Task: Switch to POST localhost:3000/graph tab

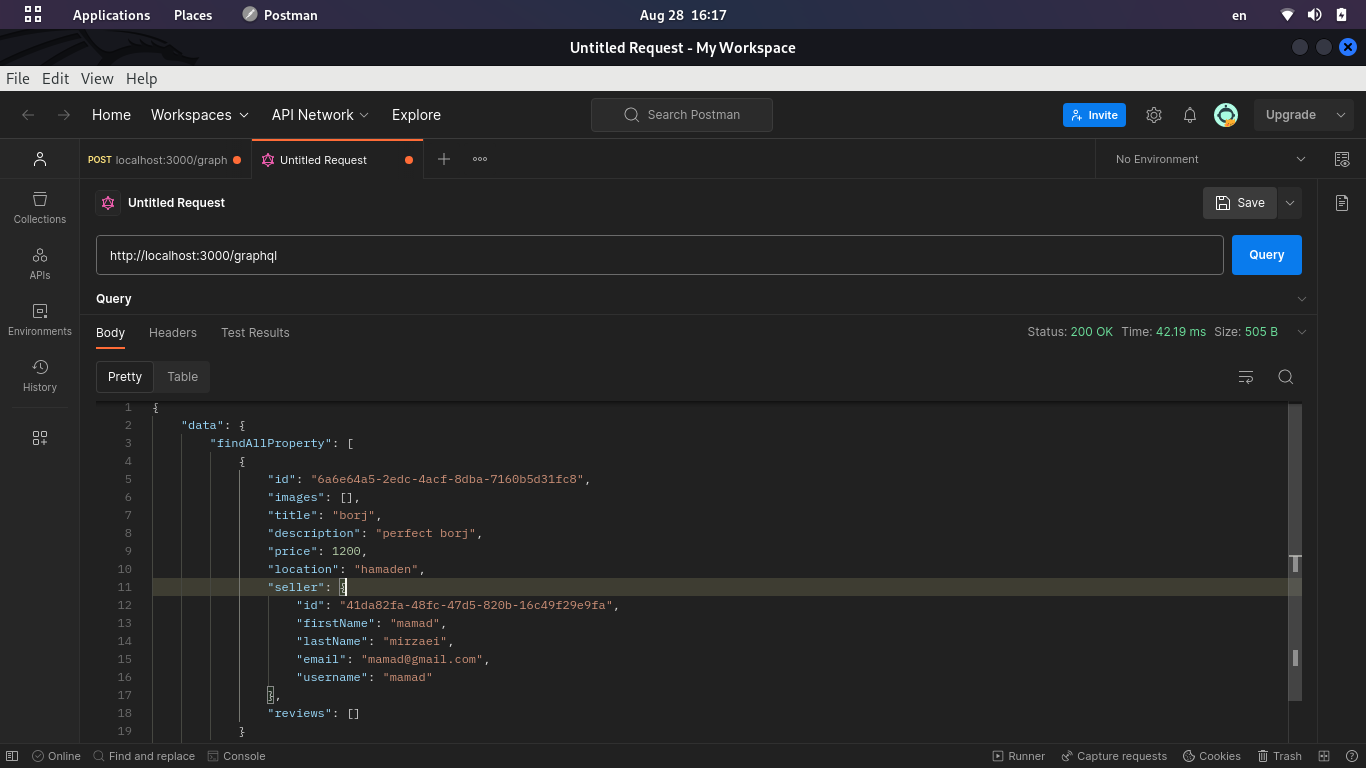Action: [x=165, y=159]
